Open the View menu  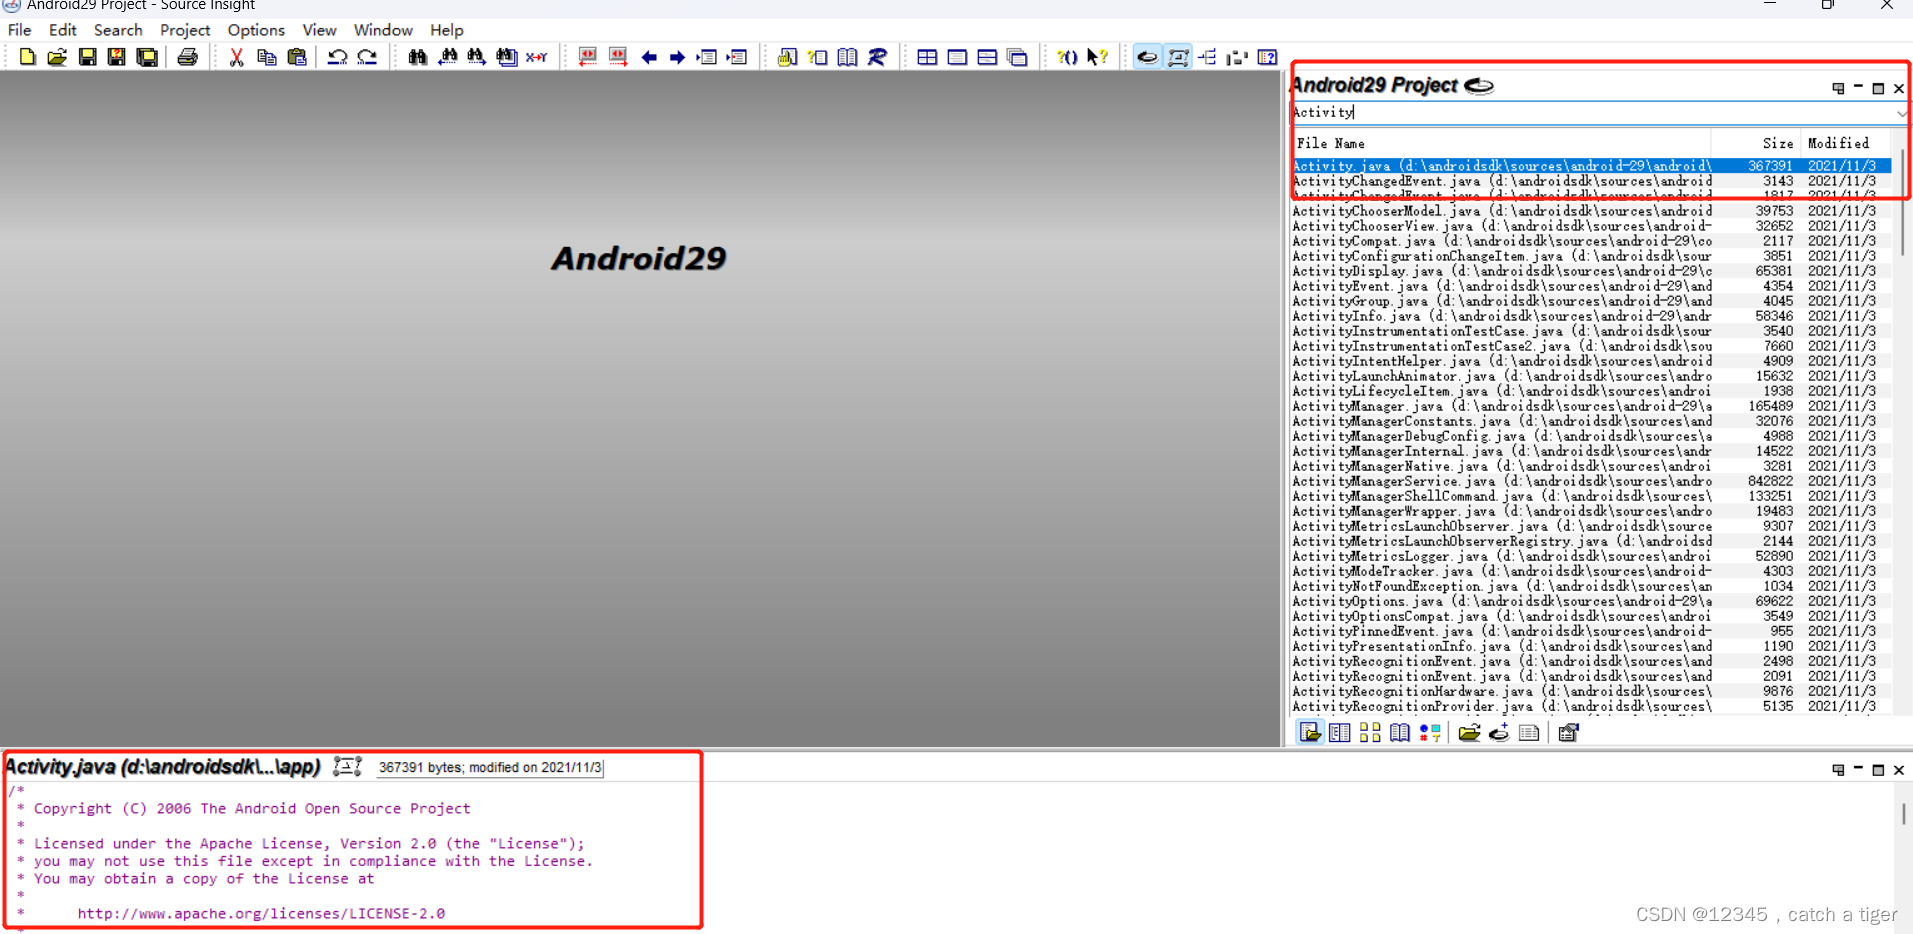pos(319,30)
